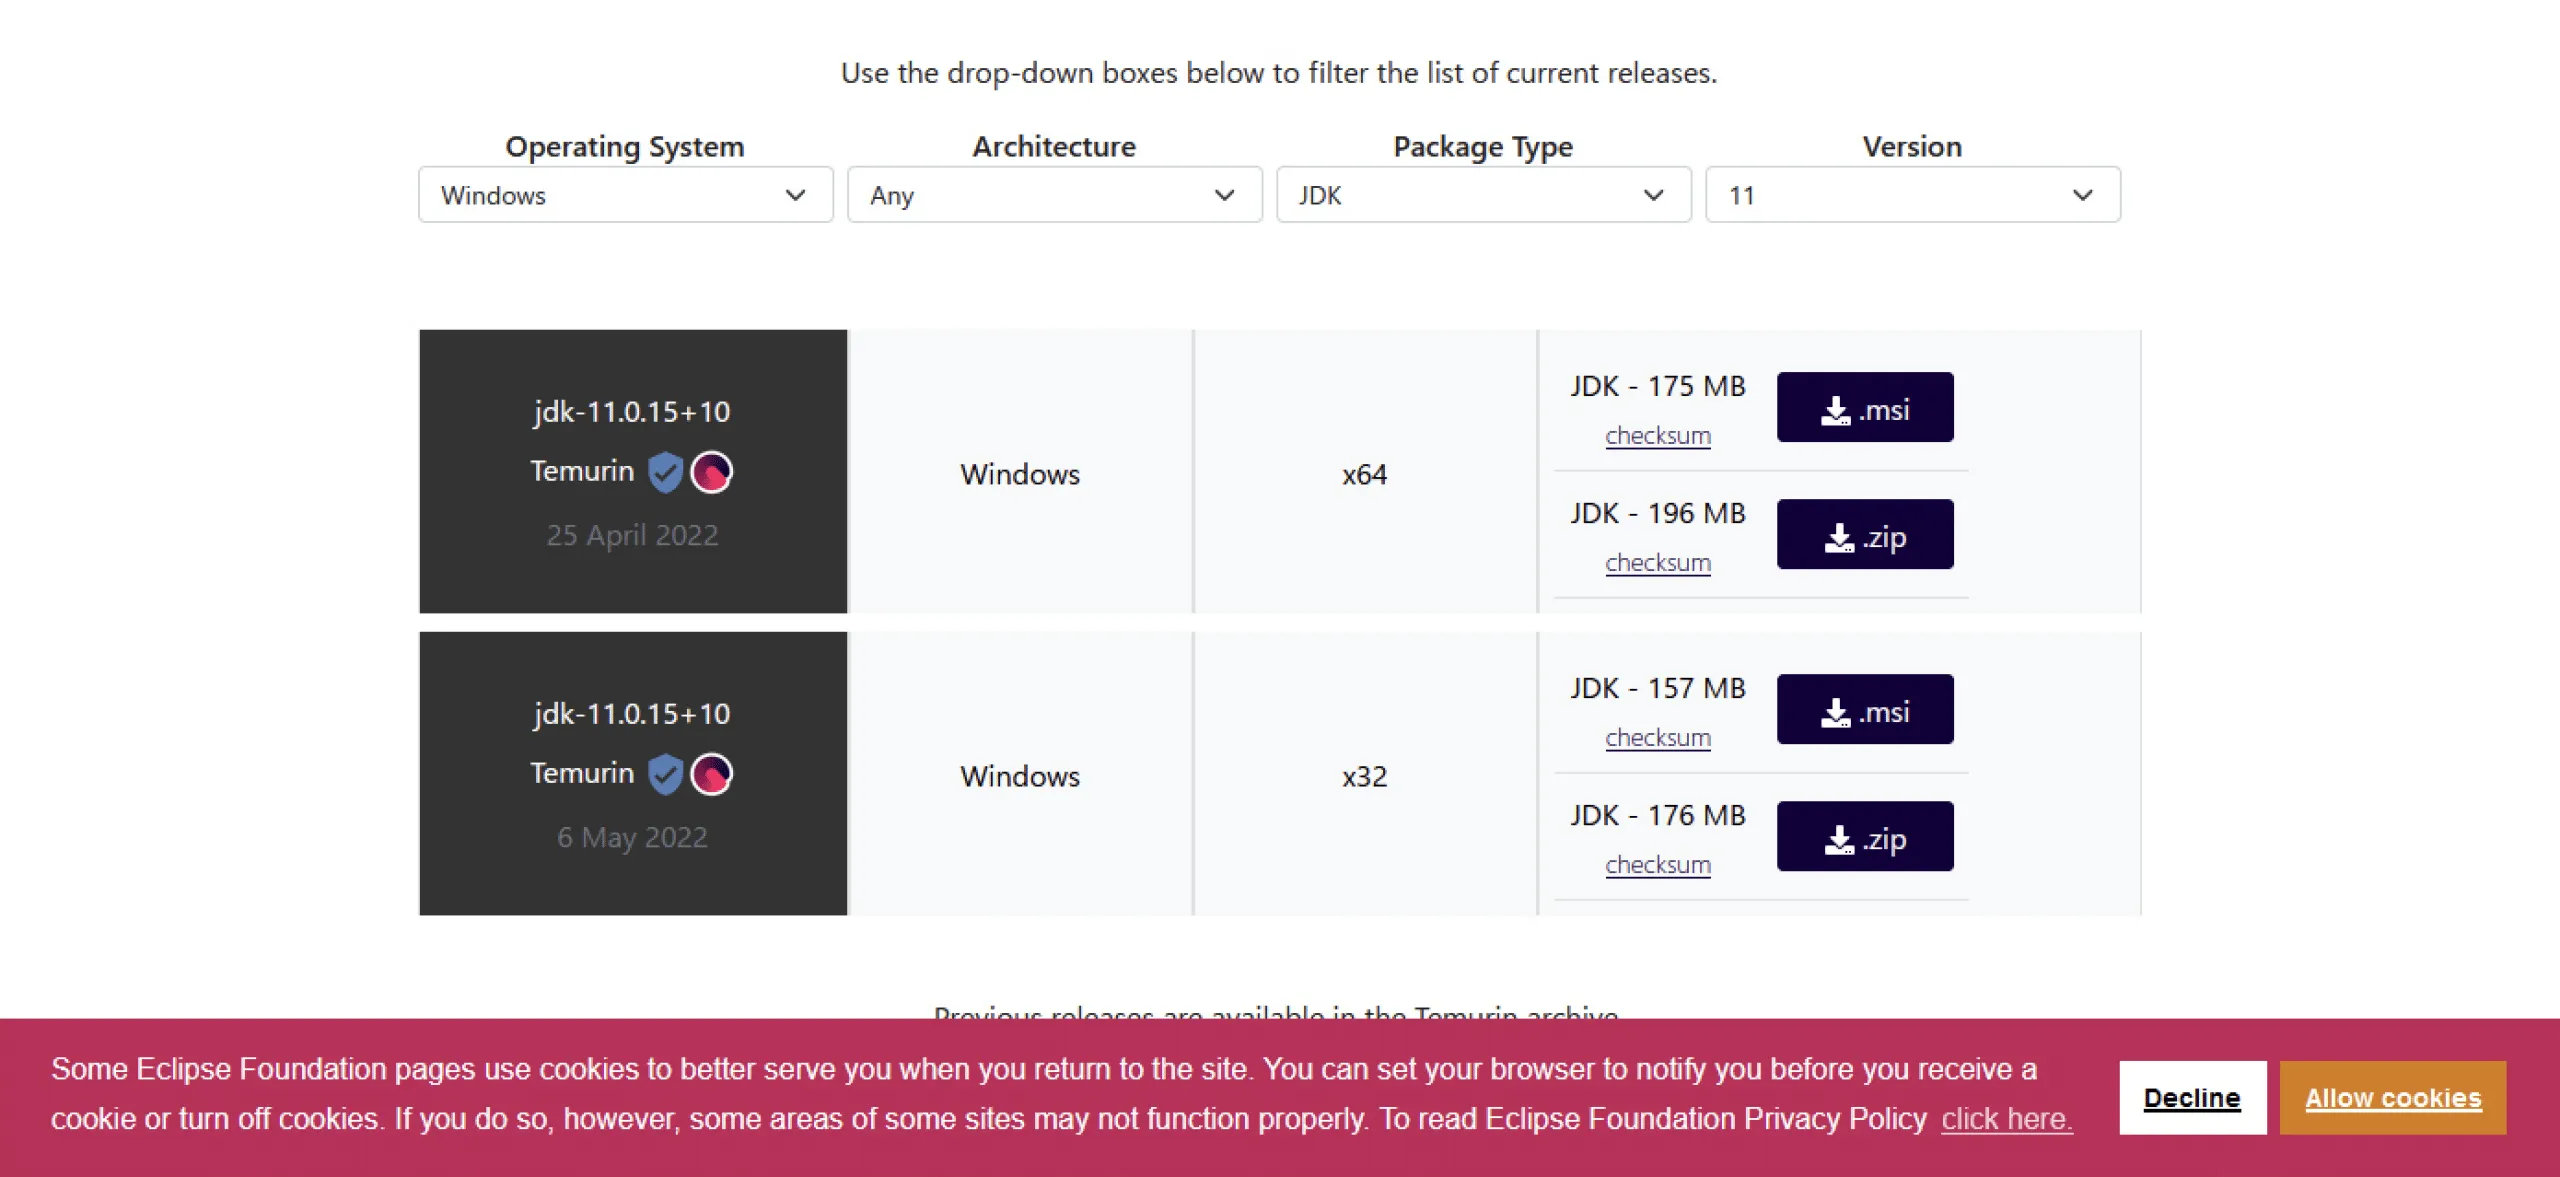Screen dimensions: 2560x1177
Task: Open the Operating System dropdown showing Windows
Action: coord(625,195)
